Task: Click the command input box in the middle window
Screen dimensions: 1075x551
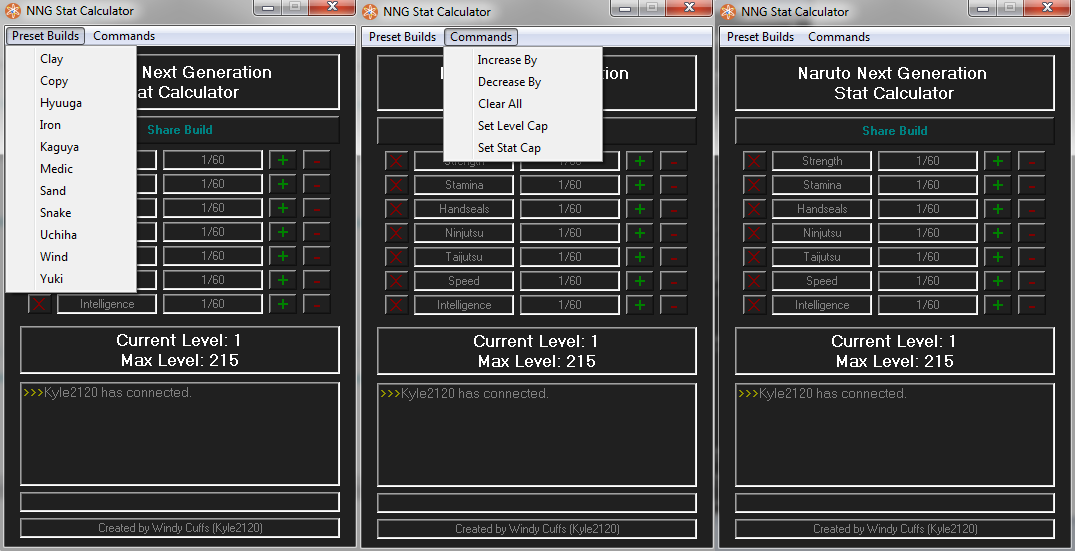Action: point(537,503)
